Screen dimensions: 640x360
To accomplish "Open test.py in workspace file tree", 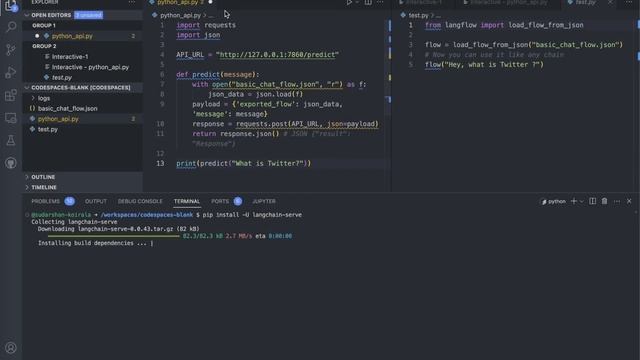I will [x=48, y=129].
